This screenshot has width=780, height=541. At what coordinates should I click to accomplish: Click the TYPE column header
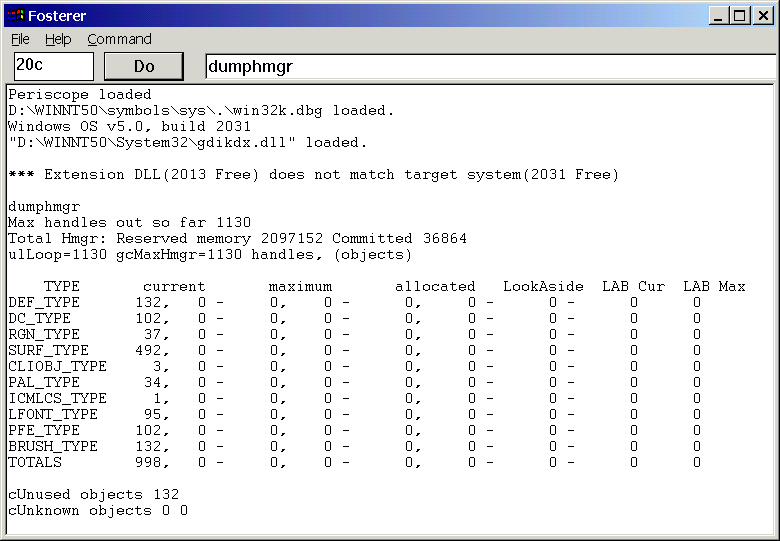(62, 286)
